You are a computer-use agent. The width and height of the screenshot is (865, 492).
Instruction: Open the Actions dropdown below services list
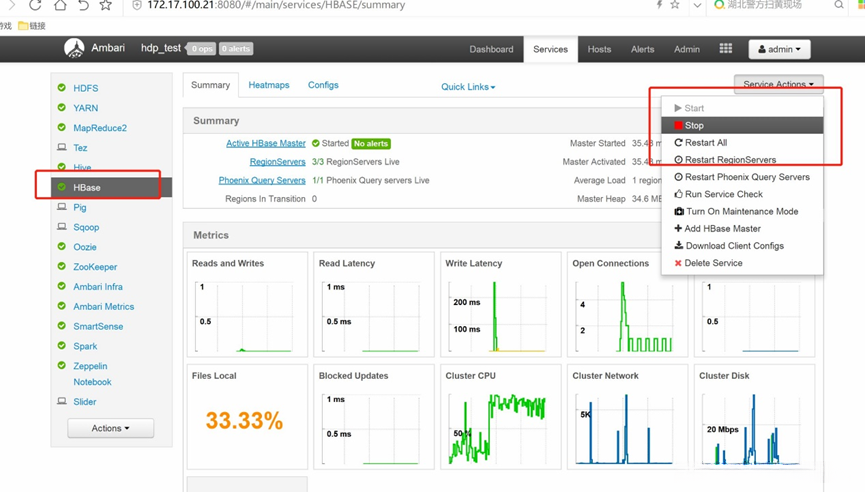[110, 428]
